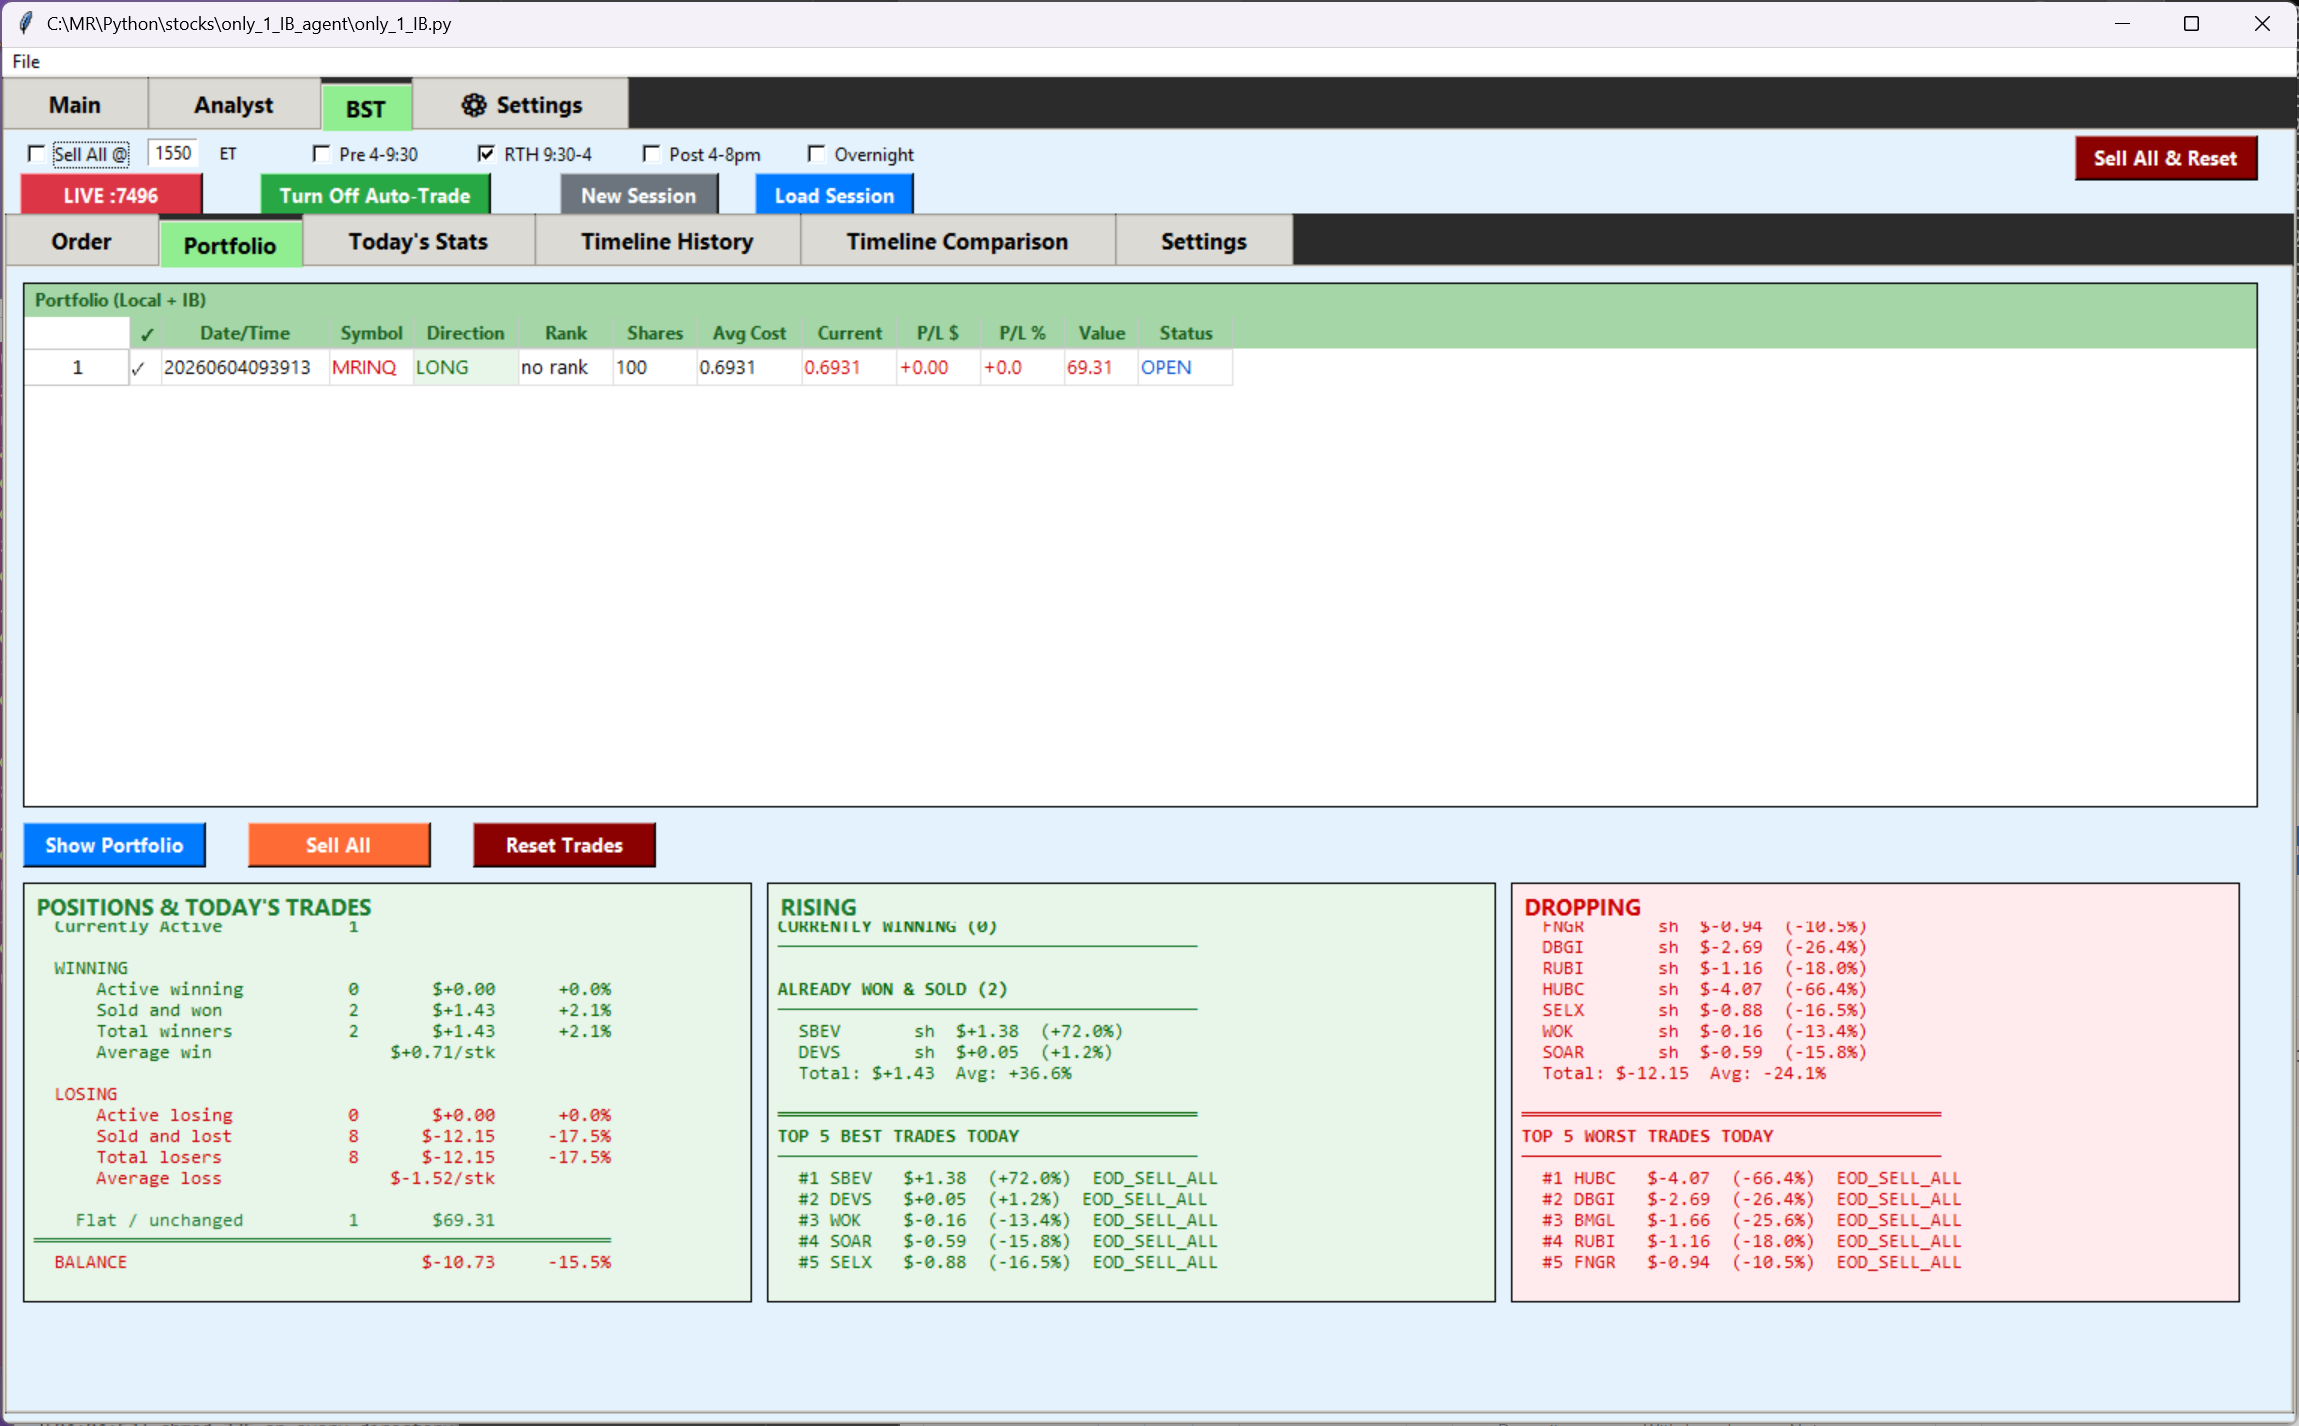Click '#1 SBEV' in best trades
The image size is (2299, 1426).
tap(835, 1178)
